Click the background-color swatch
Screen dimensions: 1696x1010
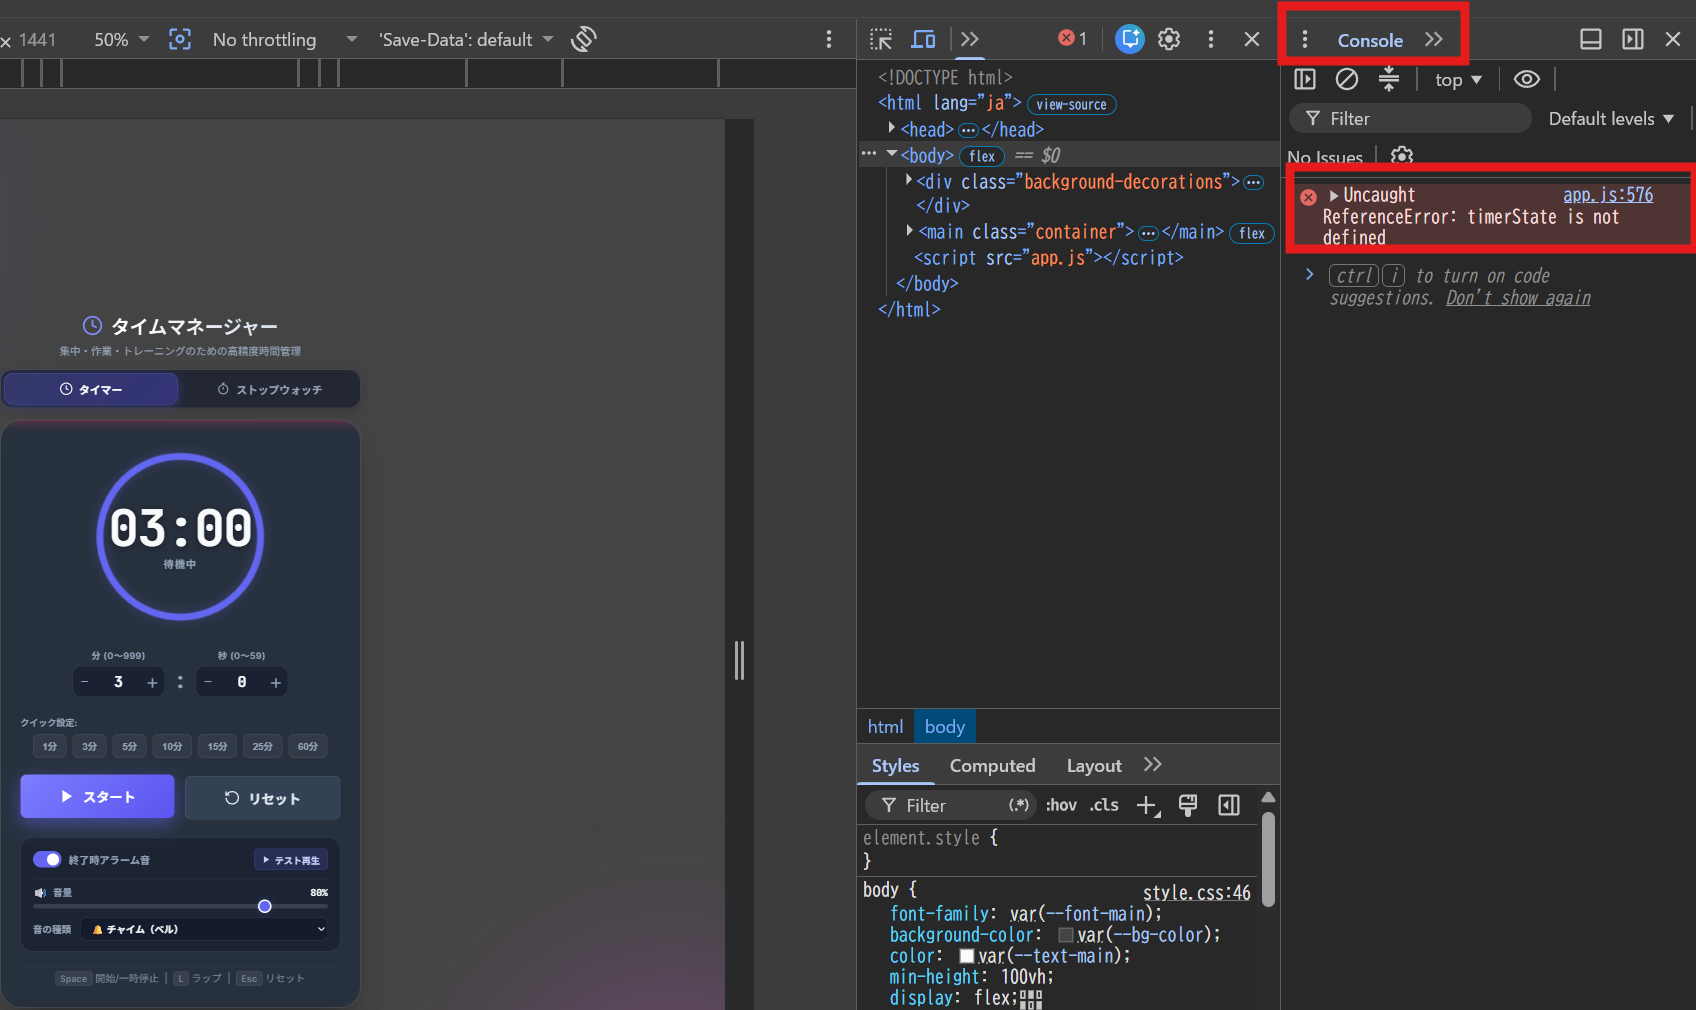[1066, 935]
